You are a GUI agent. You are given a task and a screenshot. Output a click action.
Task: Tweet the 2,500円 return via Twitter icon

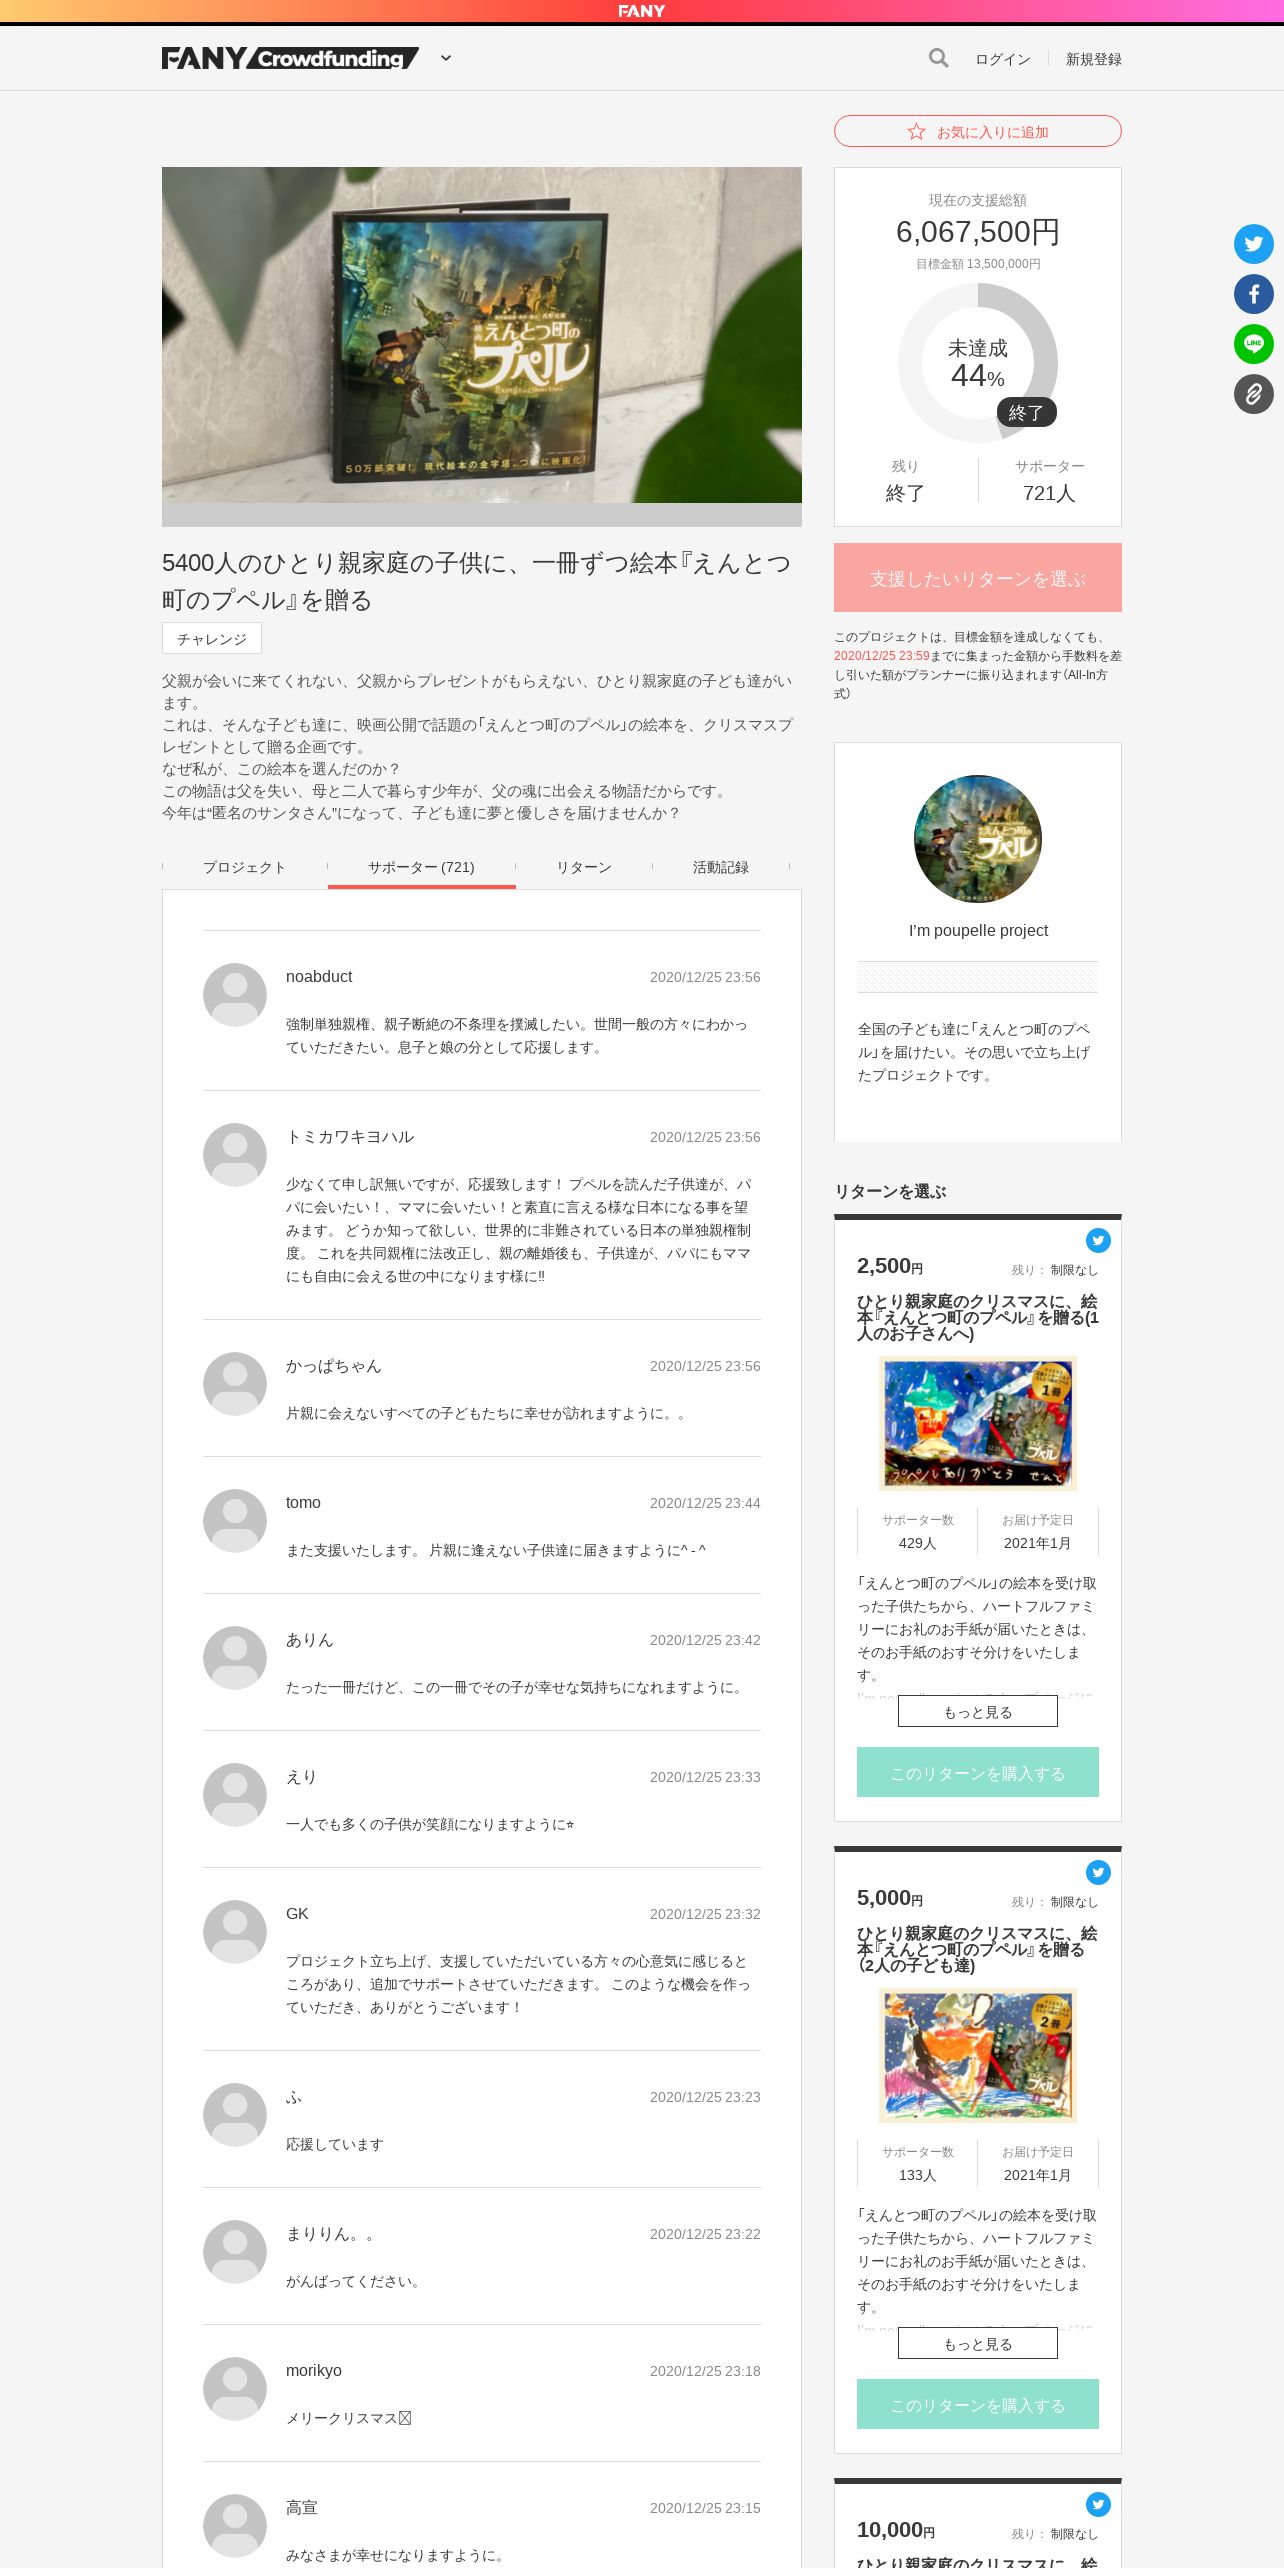[1098, 1240]
